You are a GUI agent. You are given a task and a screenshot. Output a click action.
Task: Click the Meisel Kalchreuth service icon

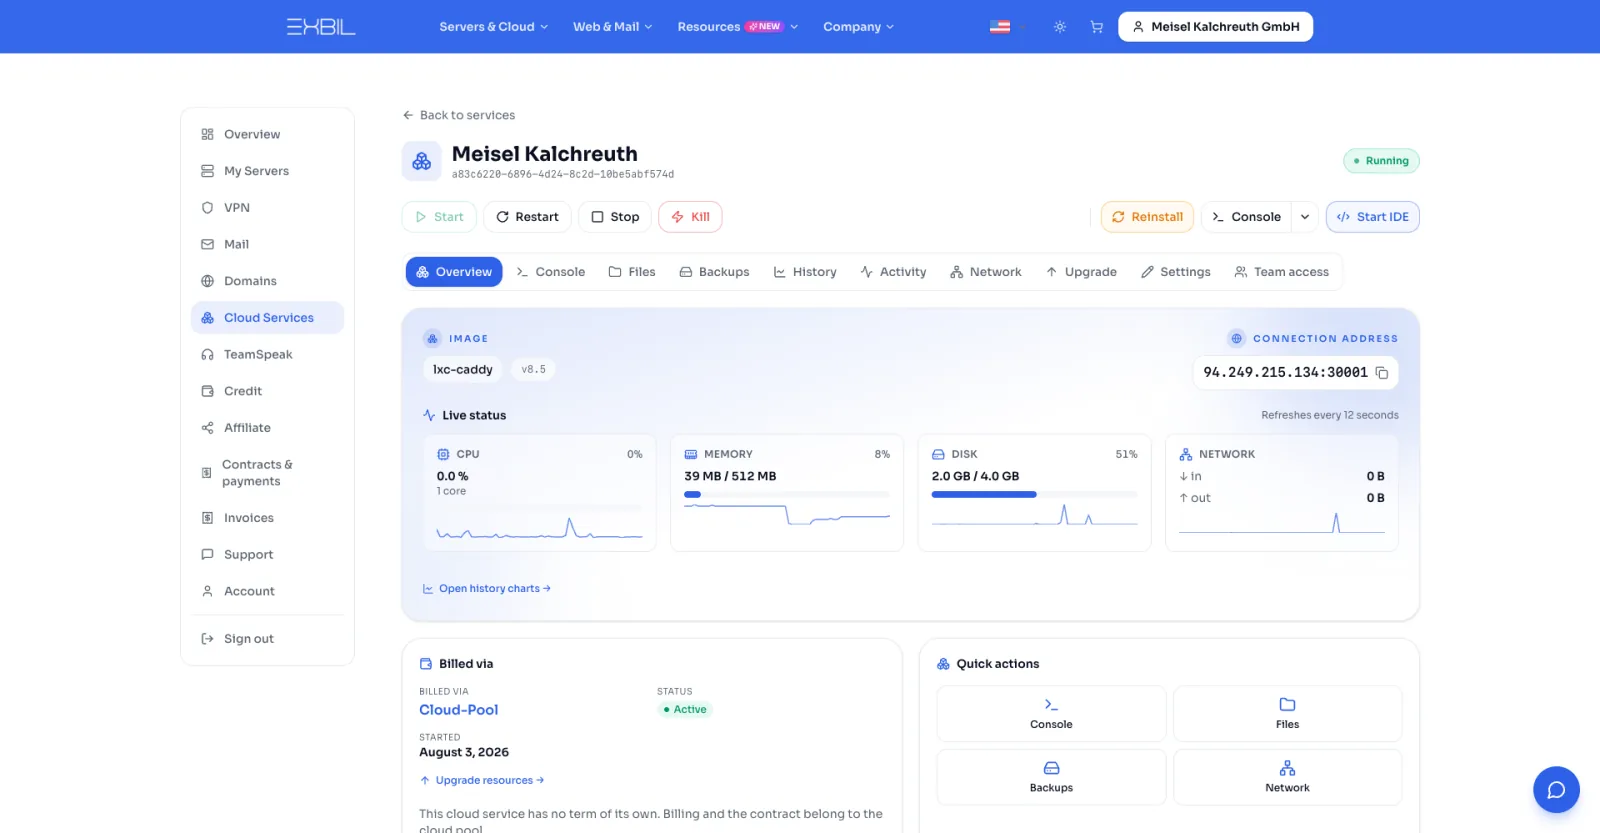pyautogui.click(x=422, y=161)
